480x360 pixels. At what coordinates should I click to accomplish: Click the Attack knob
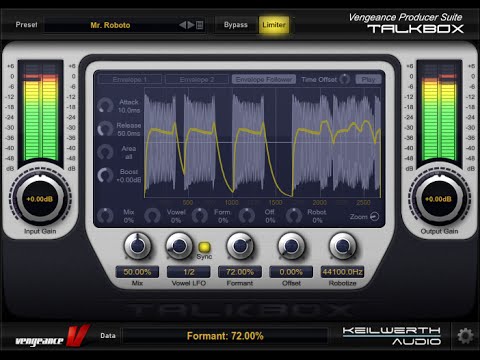click(105, 106)
